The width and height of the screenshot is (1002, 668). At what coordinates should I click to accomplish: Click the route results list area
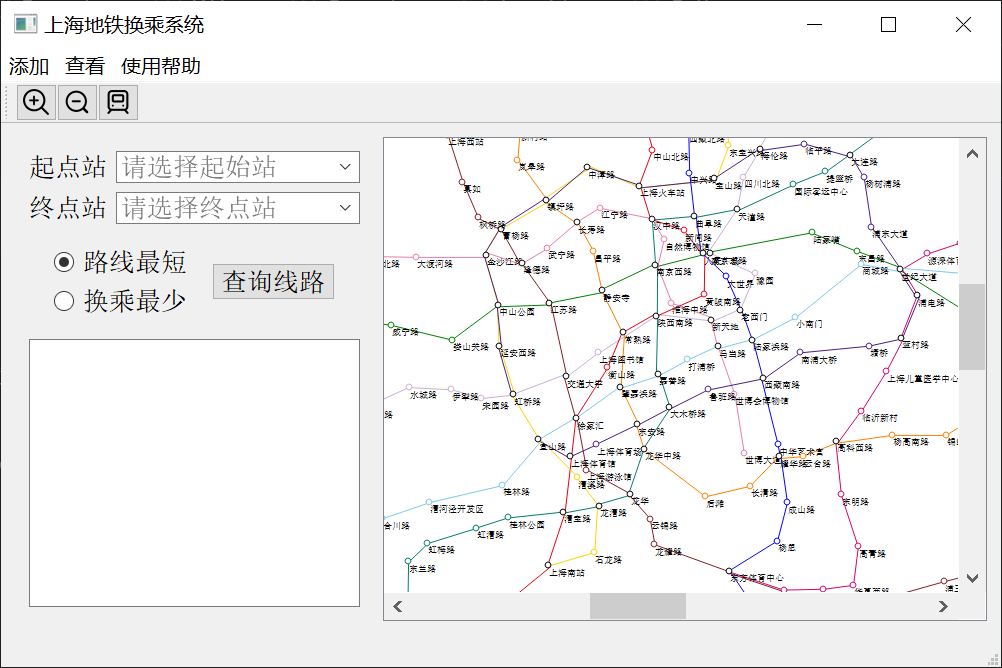[196, 470]
